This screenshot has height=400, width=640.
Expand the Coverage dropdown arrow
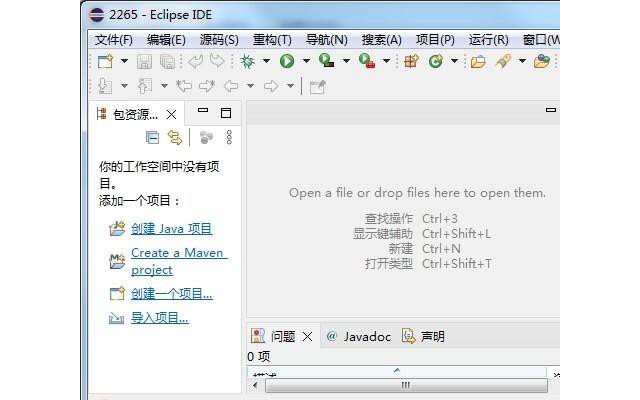pos(346,61)
